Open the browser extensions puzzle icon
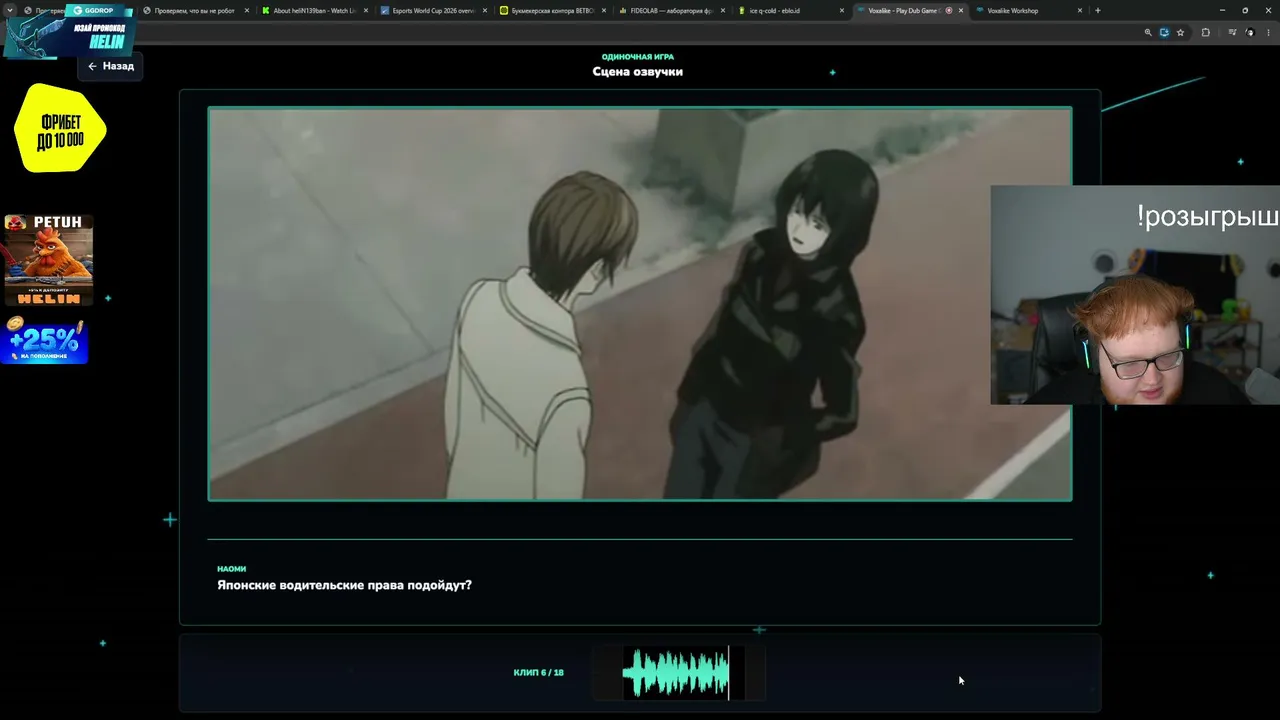1280x720 pixels. (1205, 32)
